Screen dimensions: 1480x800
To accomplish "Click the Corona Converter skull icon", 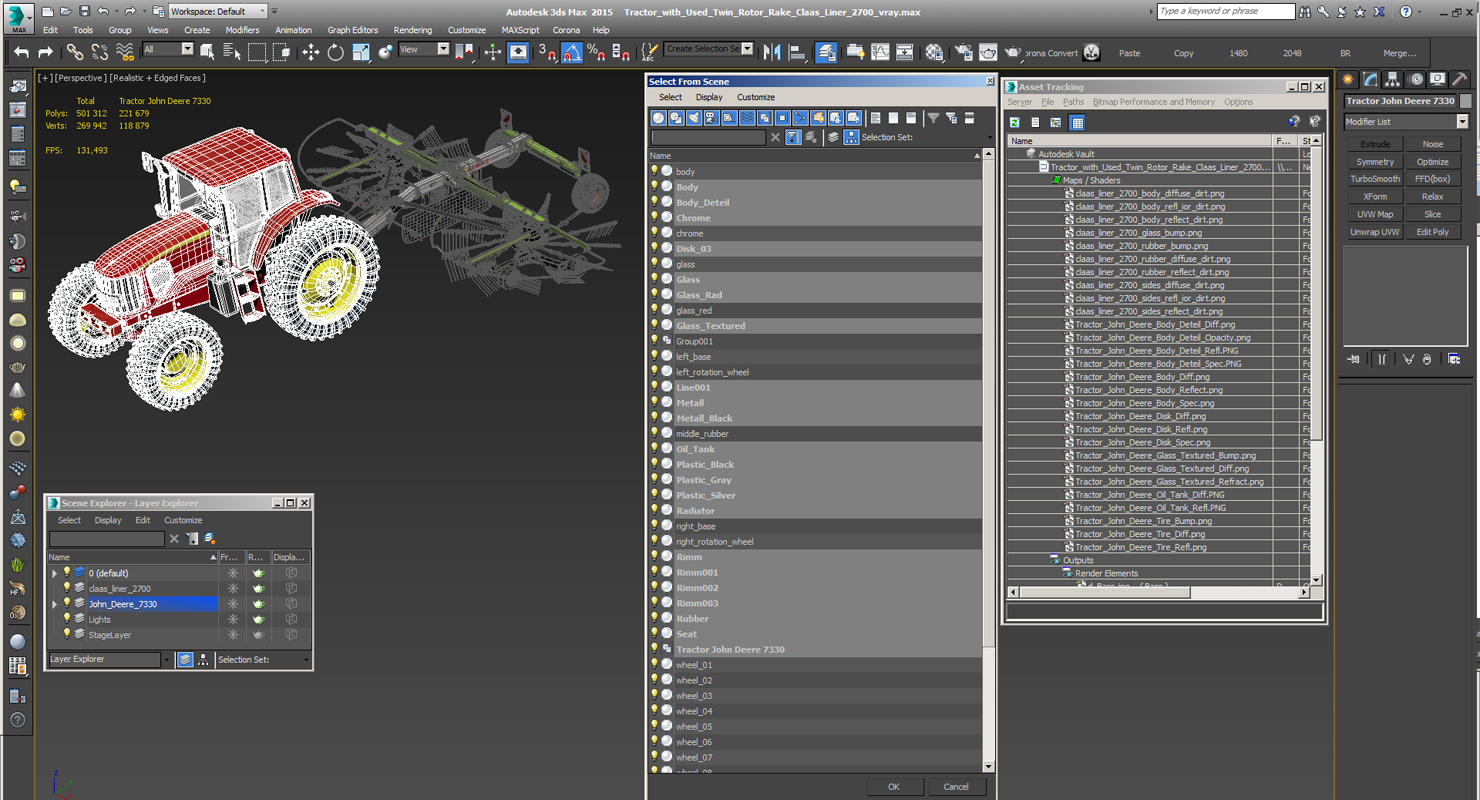I will click(1091, 52).
